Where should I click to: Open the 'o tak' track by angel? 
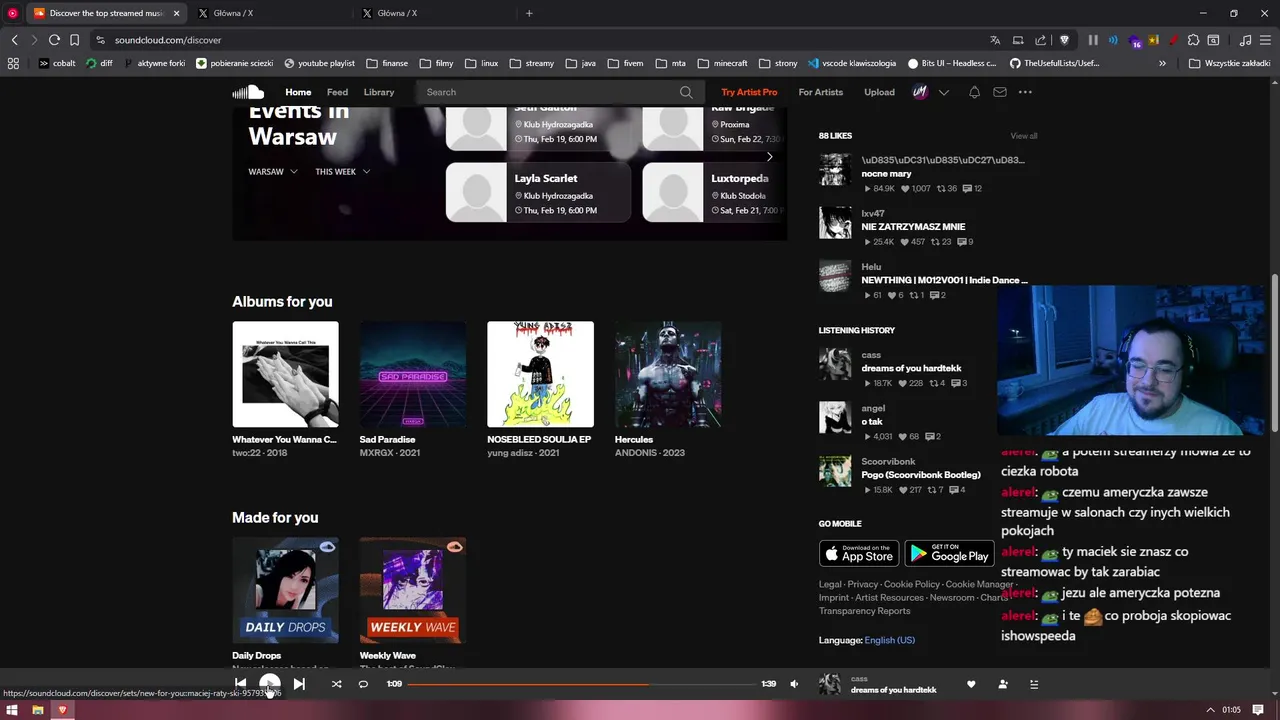click(872, 422)
